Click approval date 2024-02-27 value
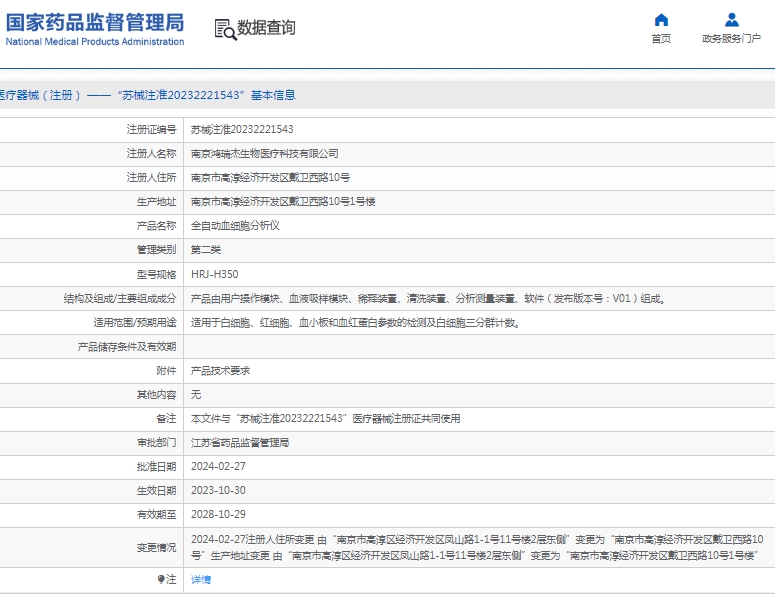This screenshot has height=598, width=775. tap(218, 467)
